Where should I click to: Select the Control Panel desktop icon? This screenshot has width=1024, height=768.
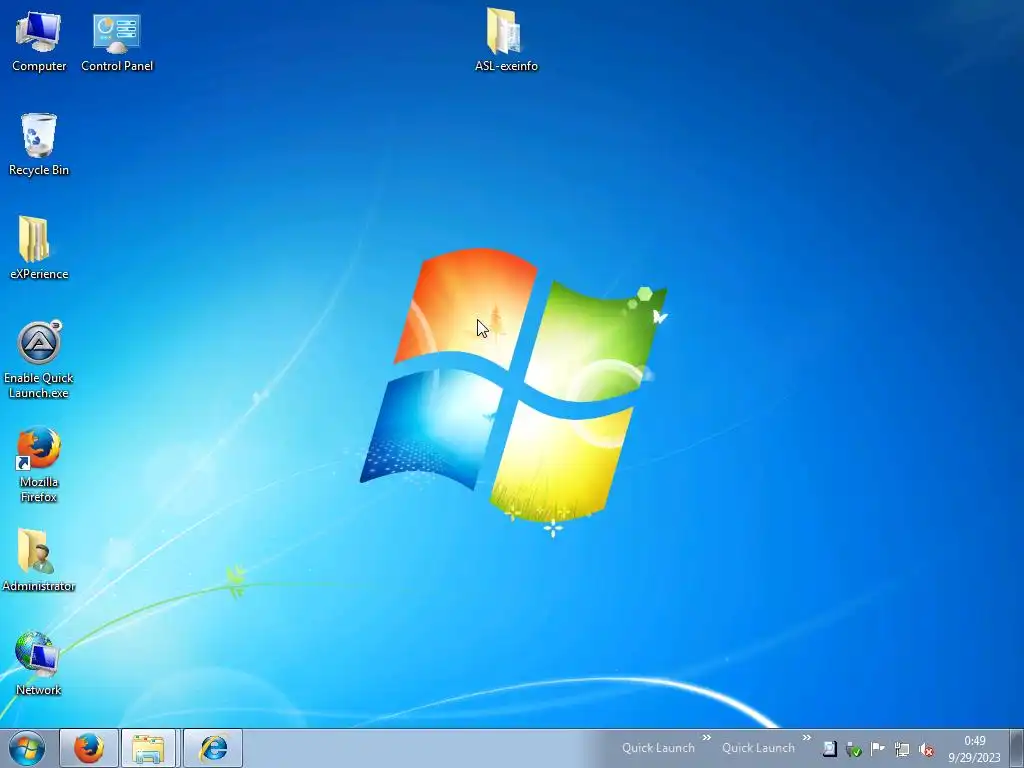pos(117,42)
